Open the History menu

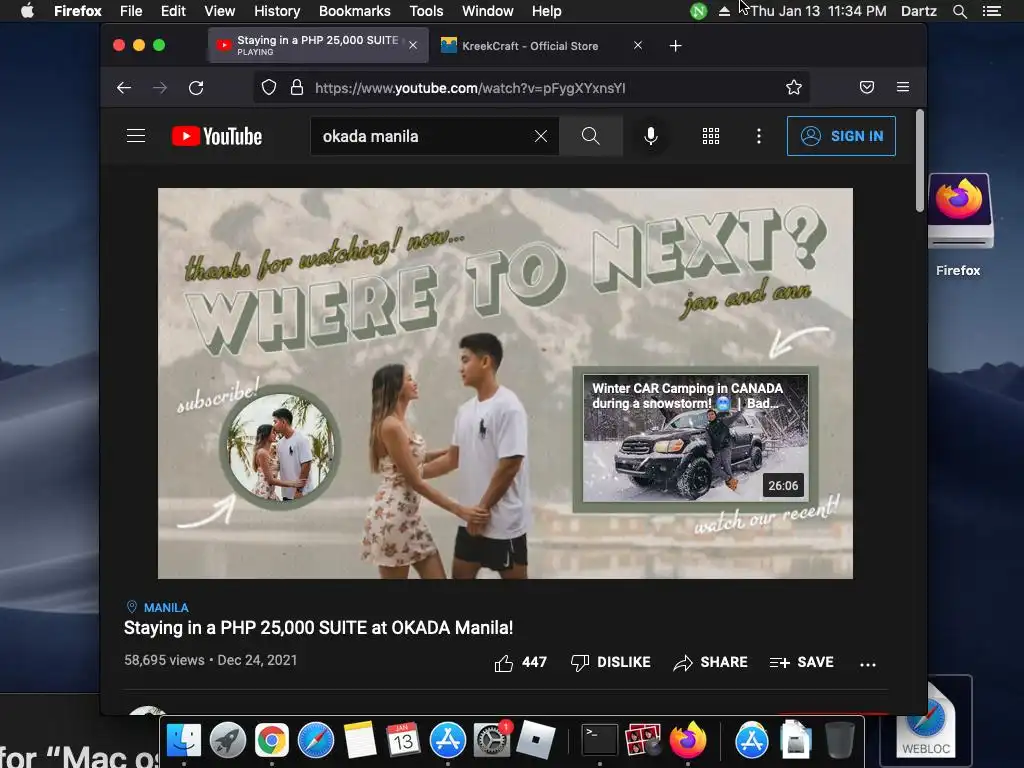[x=277, y=11]
